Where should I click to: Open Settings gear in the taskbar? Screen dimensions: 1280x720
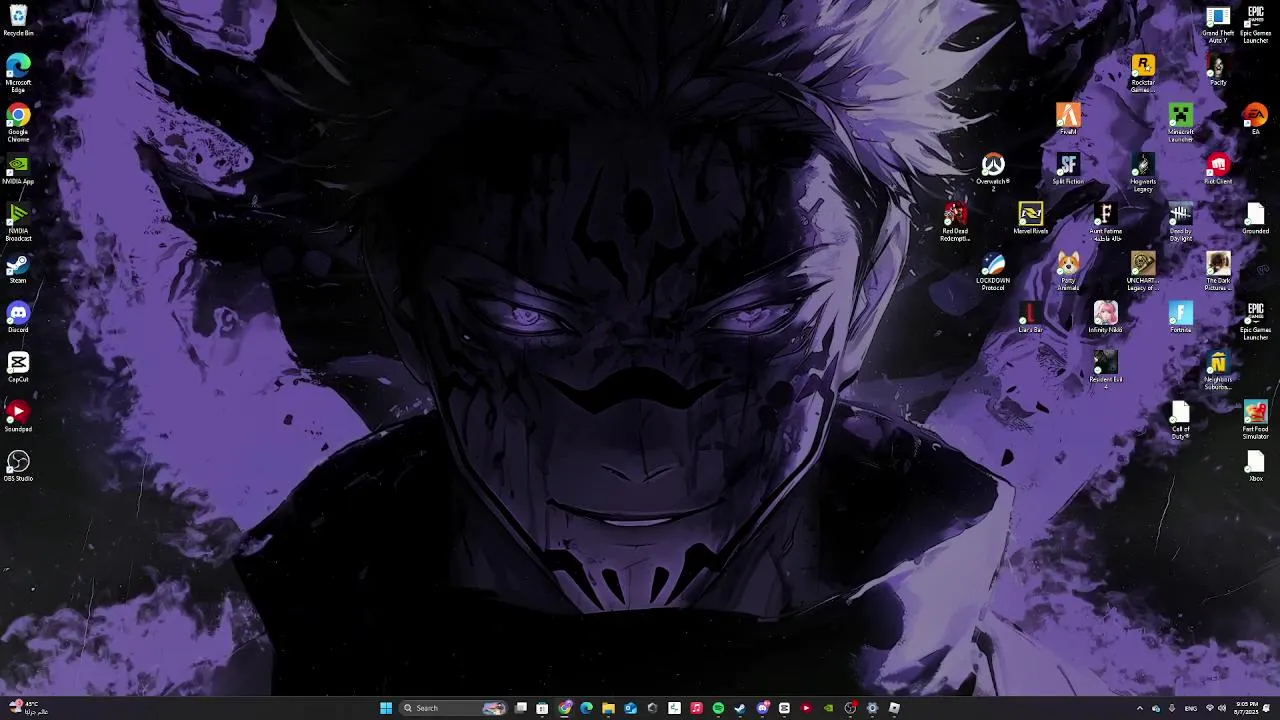coord(872,708)
